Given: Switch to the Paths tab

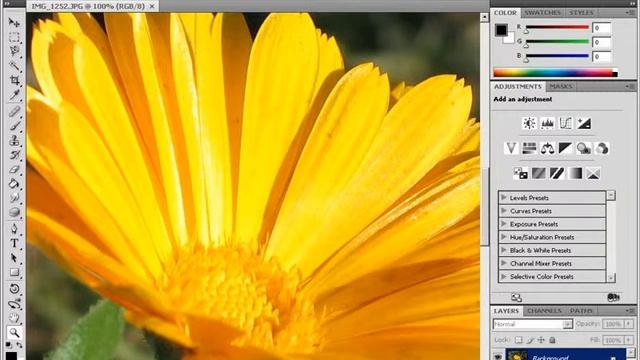Looking at the screenshot, I should (581, 311).
